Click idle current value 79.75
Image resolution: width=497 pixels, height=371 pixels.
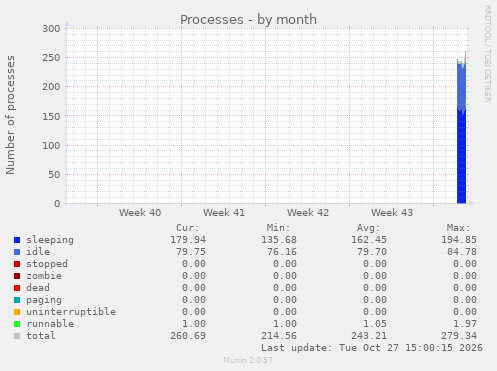click(x=191, y=252)
